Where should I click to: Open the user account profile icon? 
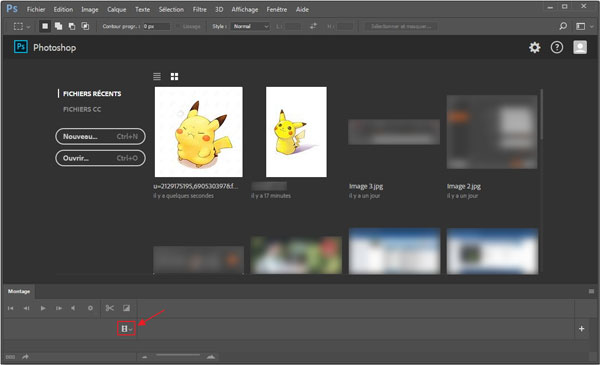(580, 47)
